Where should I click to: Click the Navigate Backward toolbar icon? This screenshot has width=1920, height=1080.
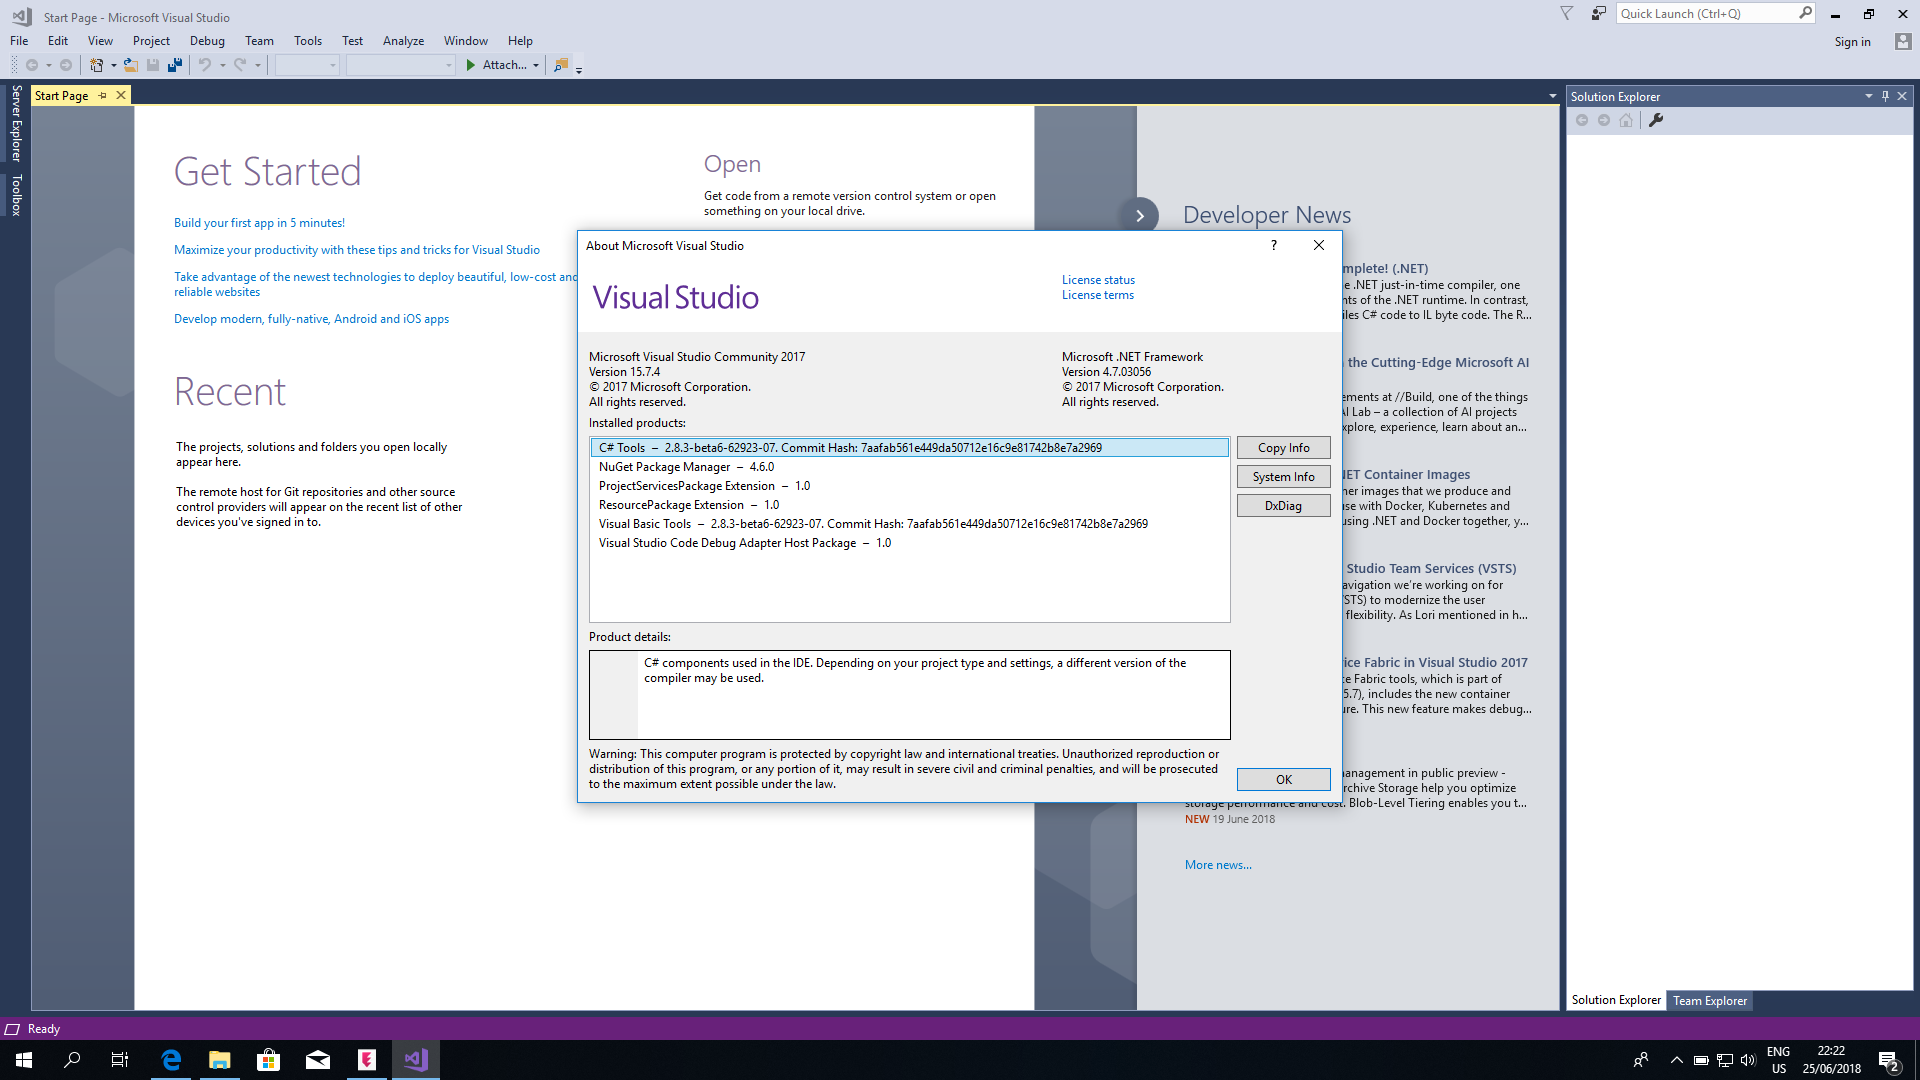click(33, 64)
